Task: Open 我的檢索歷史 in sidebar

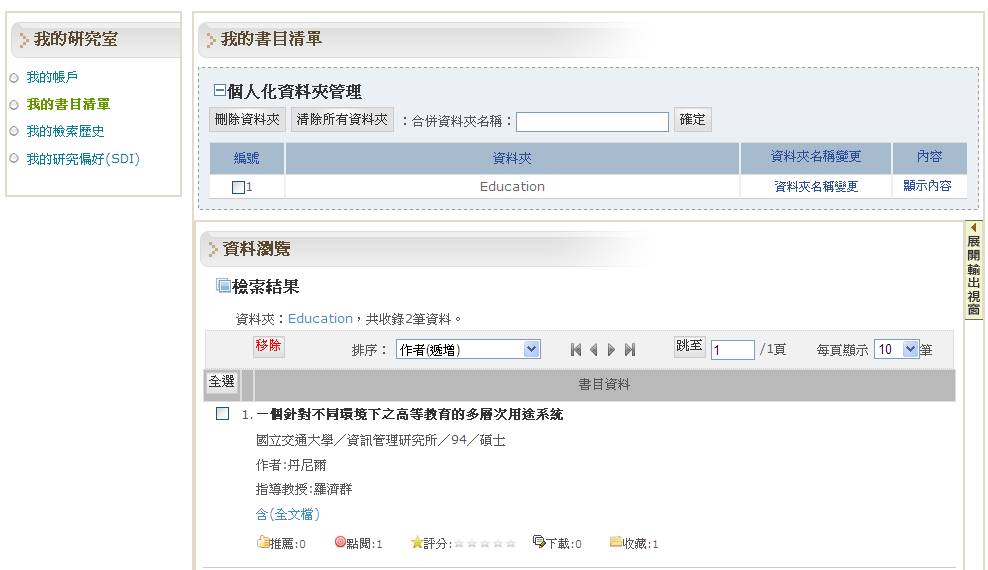Action: tap(65, 131)
